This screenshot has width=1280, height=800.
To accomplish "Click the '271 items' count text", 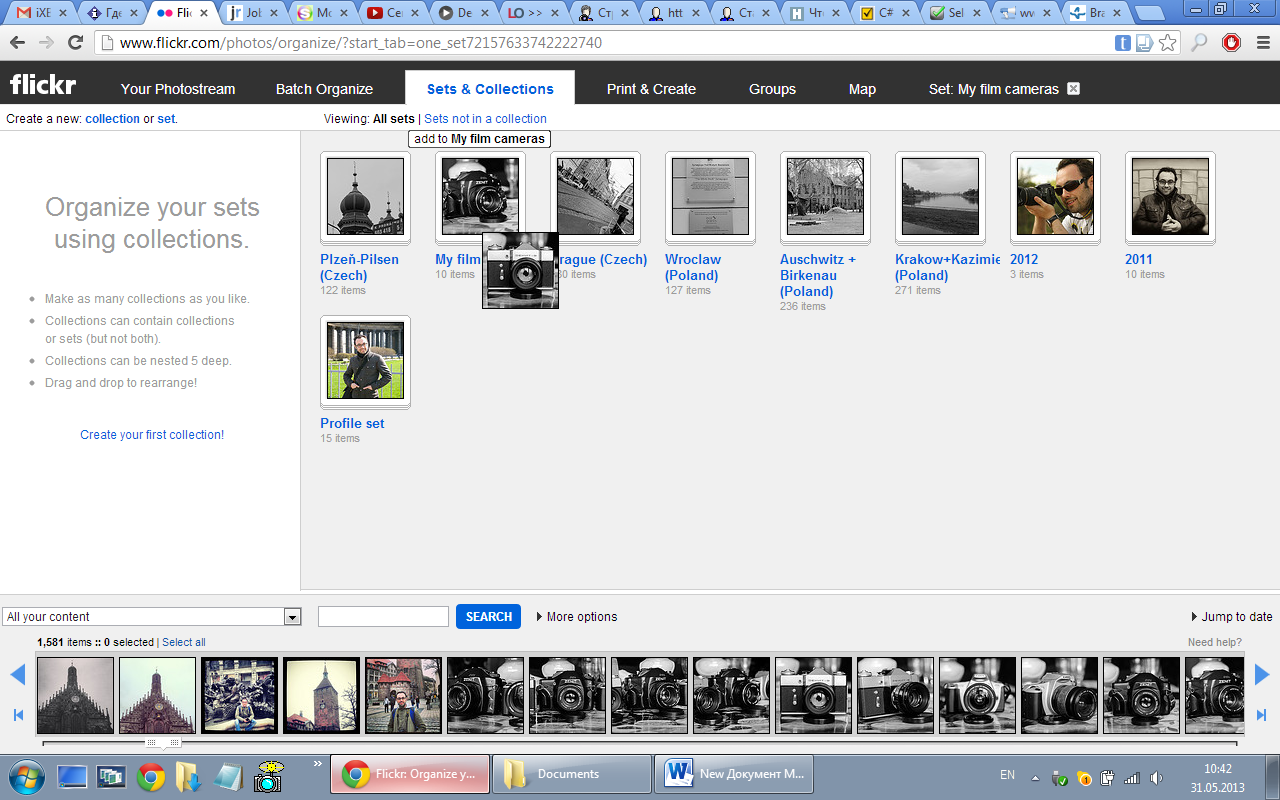I will 918,290.
